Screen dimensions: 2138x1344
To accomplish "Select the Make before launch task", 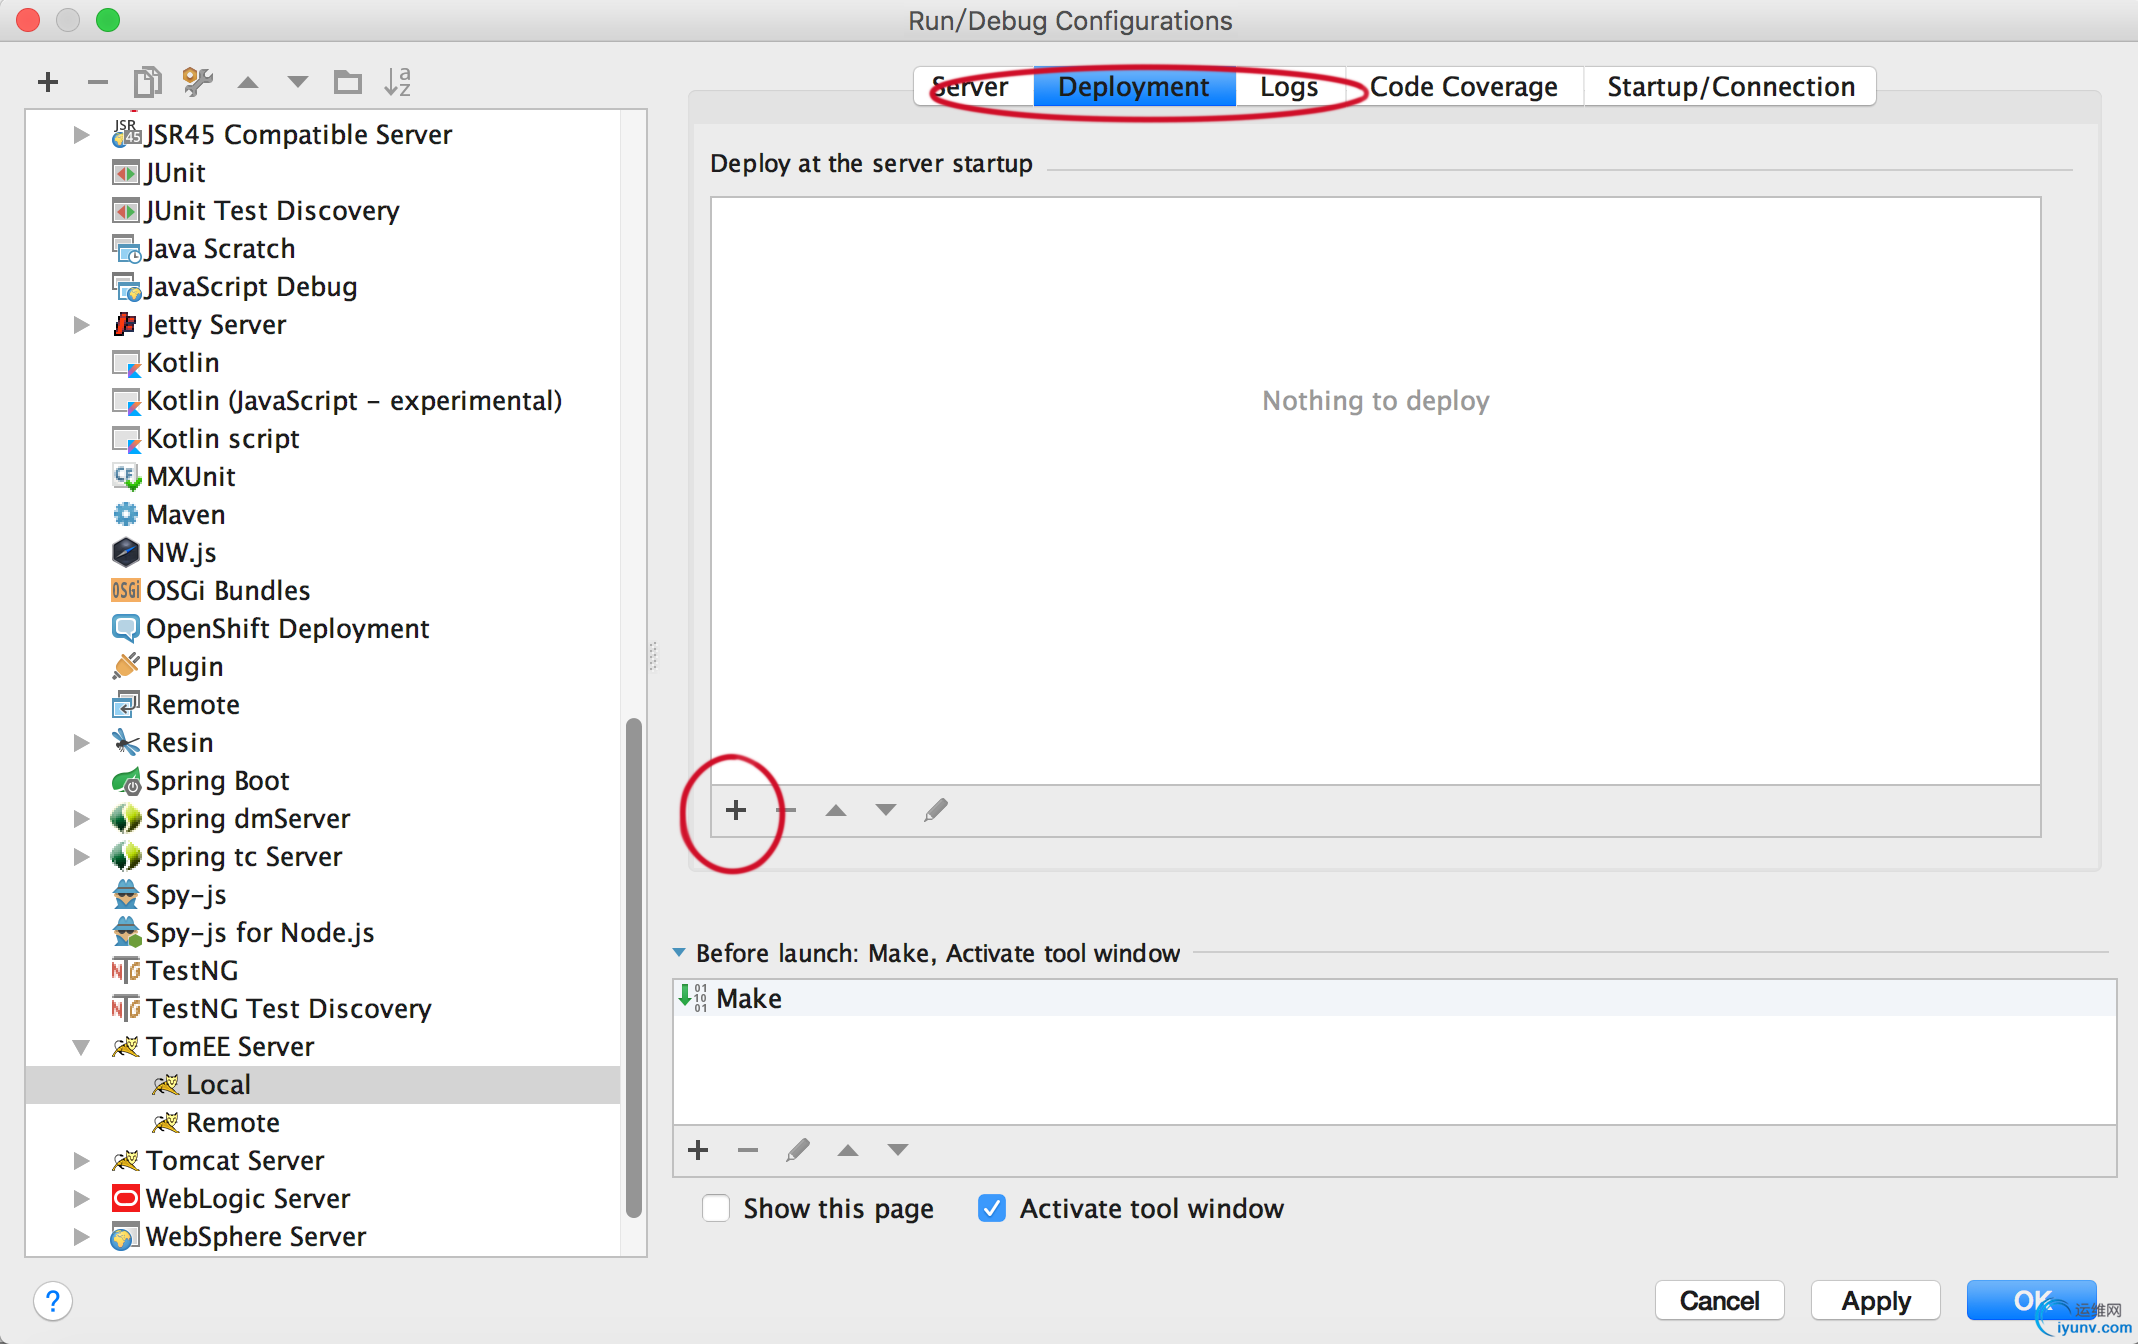I will pos(1395,998).
